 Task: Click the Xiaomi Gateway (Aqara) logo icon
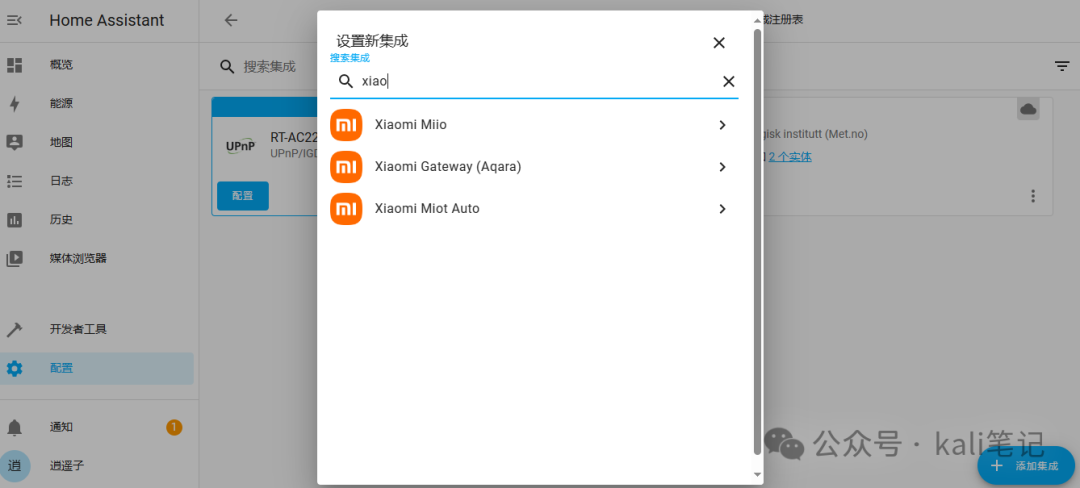(346, 167)
